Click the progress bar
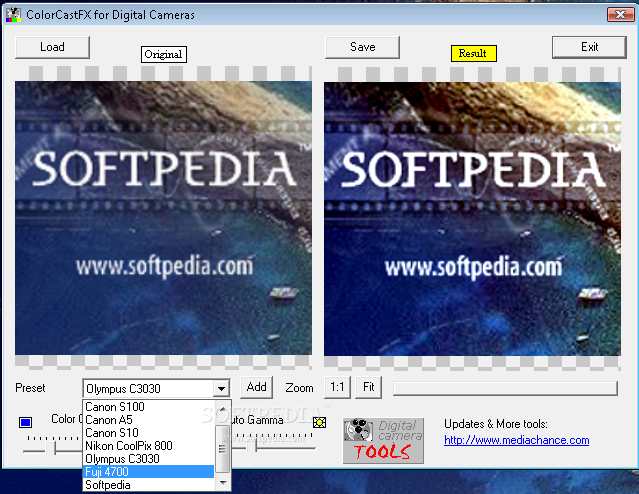The width and height of the screenshot is (639, 494). [x=505, y=388]
